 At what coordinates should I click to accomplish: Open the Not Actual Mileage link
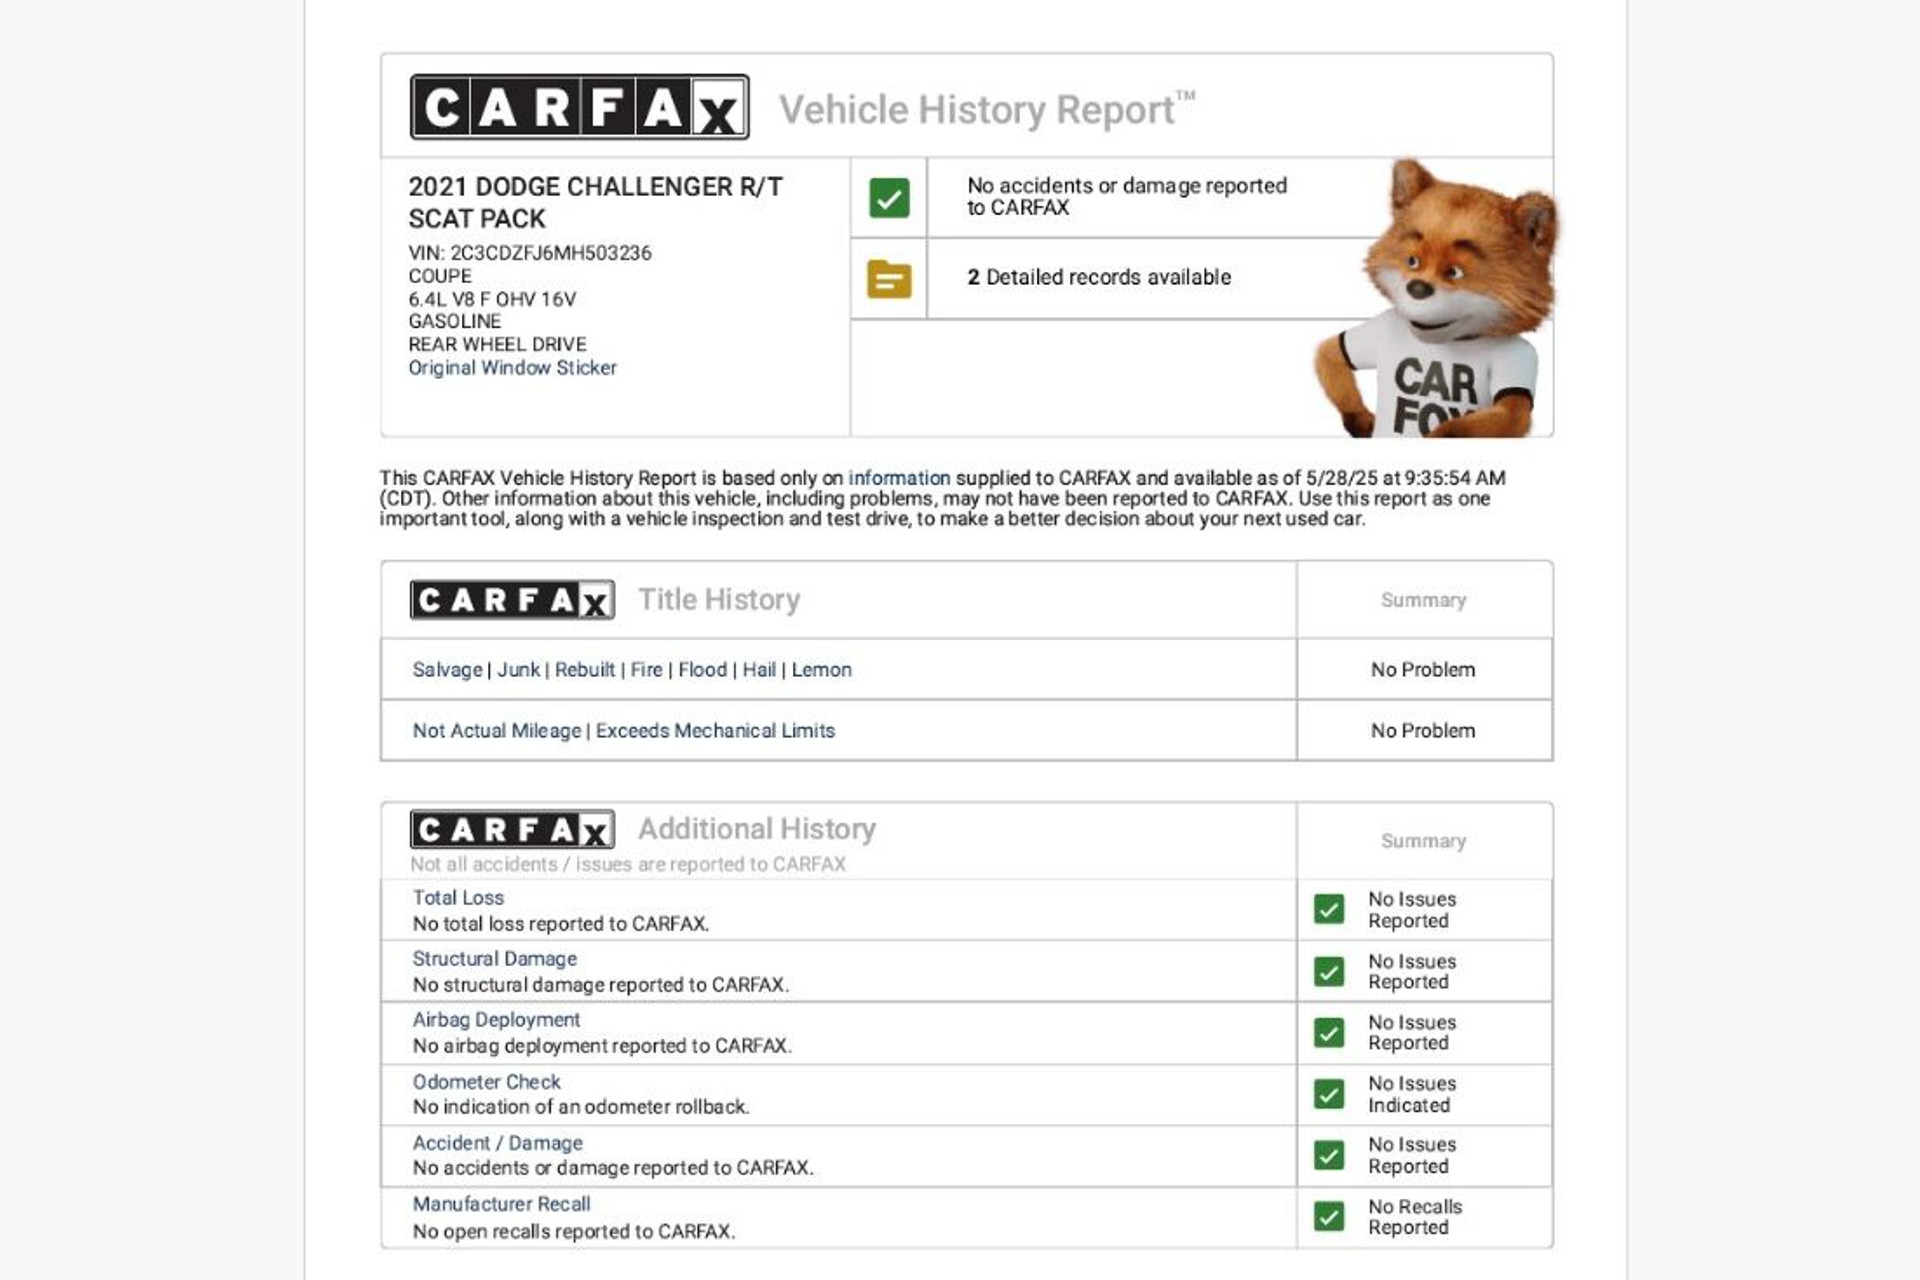496,731
